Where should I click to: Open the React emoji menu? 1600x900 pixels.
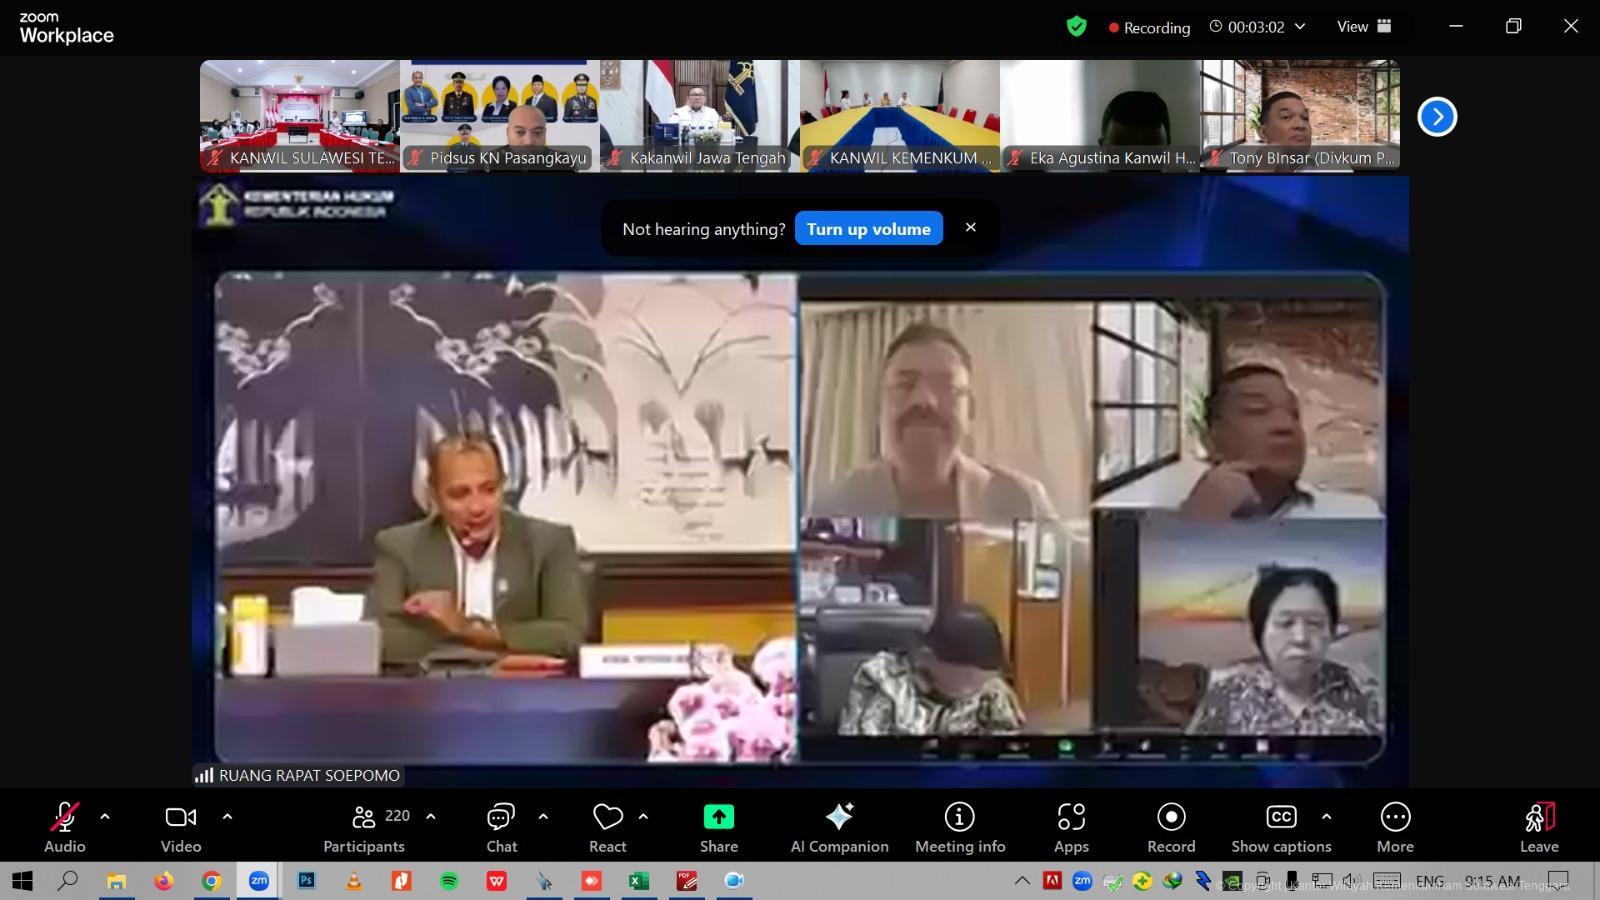[x=607, y=828]
